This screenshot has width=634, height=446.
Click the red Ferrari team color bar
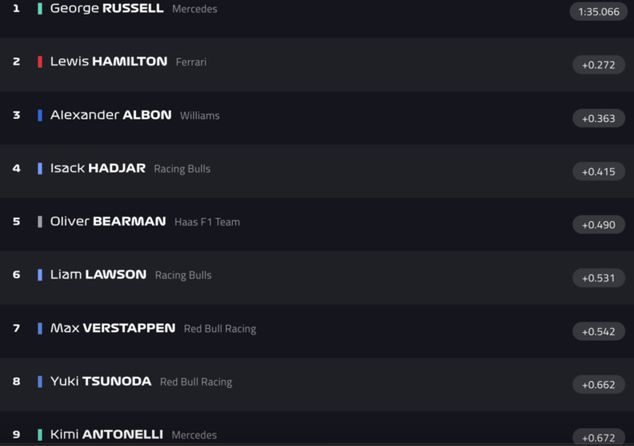coord(40,62)
